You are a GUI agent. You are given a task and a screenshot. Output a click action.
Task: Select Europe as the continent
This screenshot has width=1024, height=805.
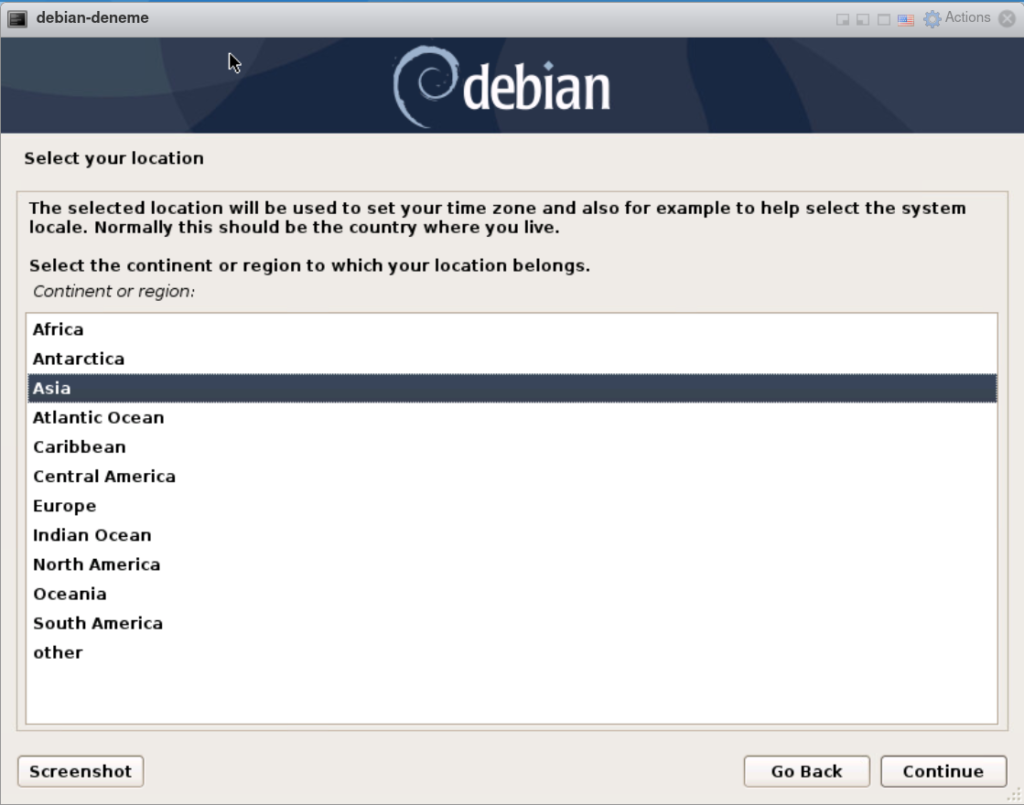512,505
